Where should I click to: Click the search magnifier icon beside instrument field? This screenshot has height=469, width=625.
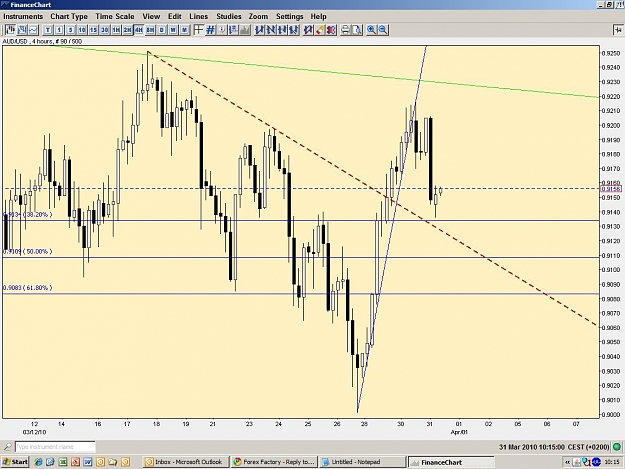tap(8, 447)
